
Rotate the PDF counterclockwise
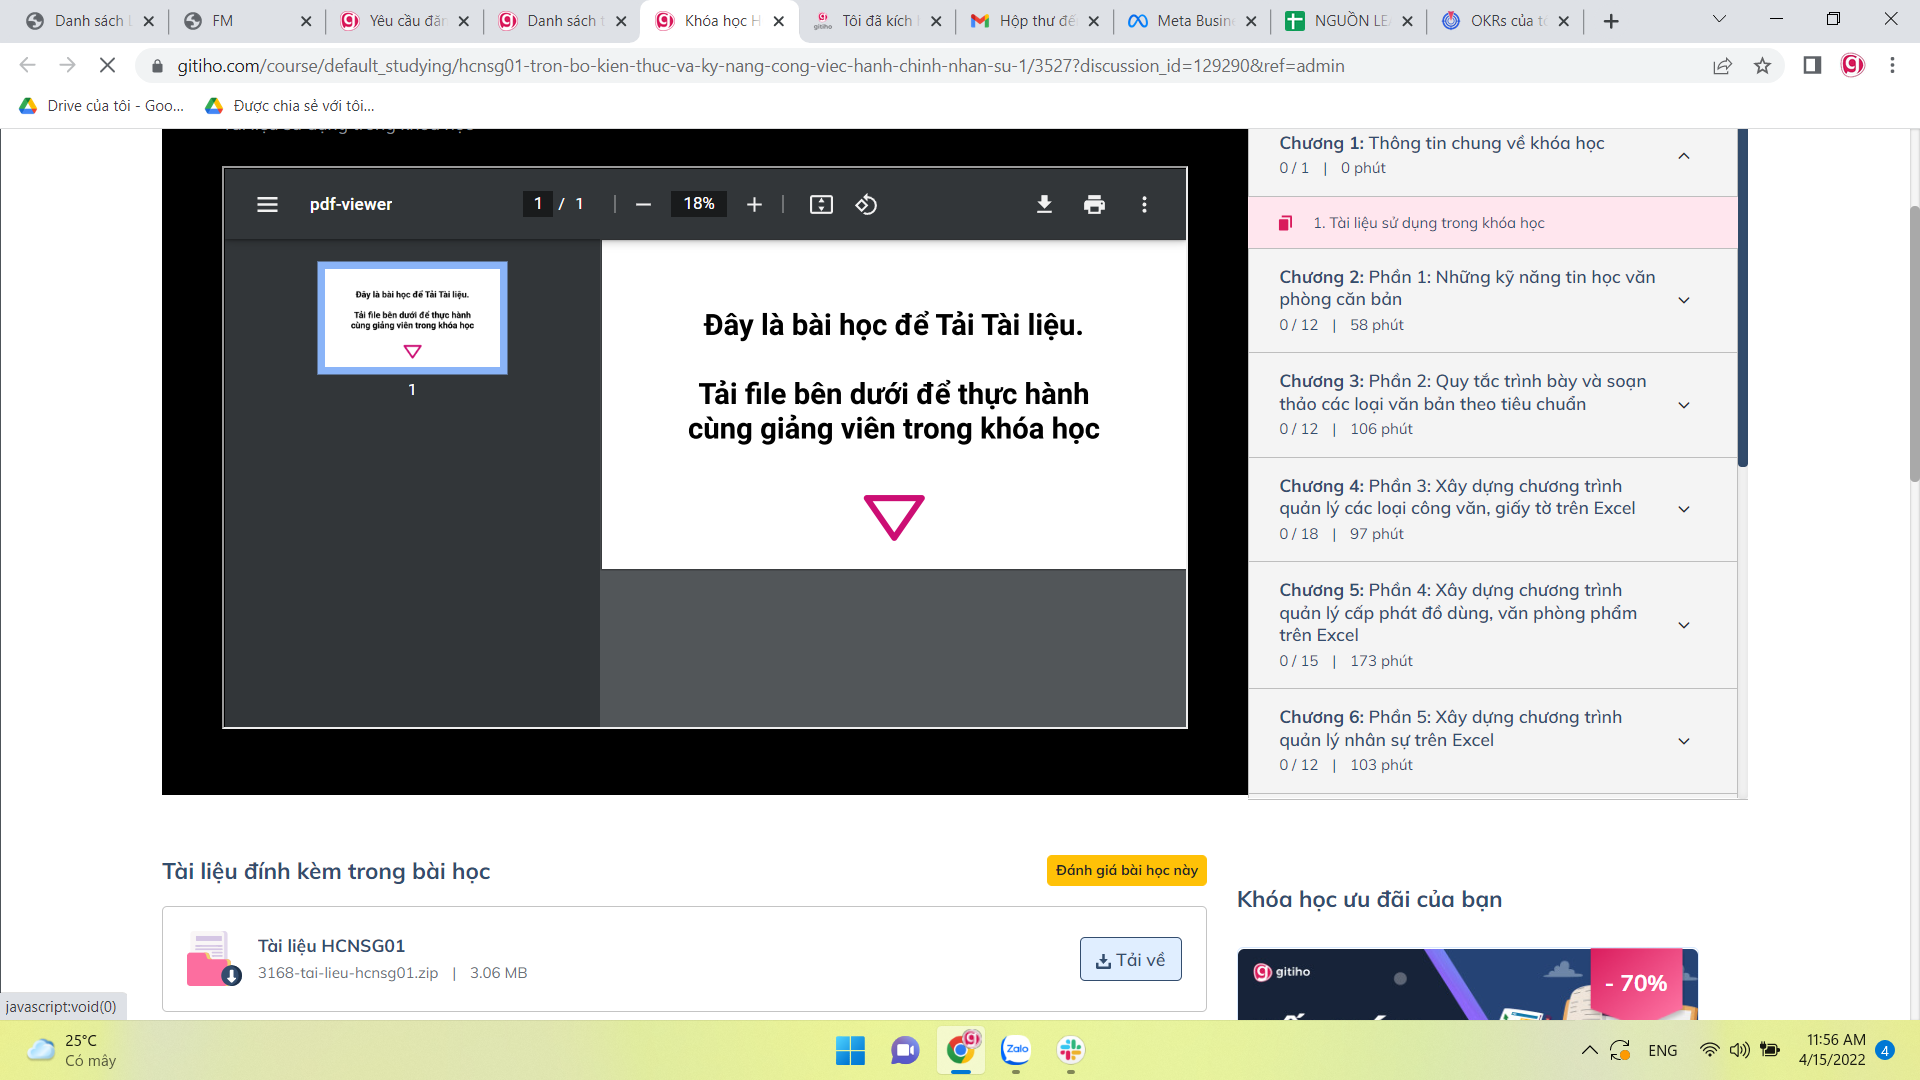(866, 204)
